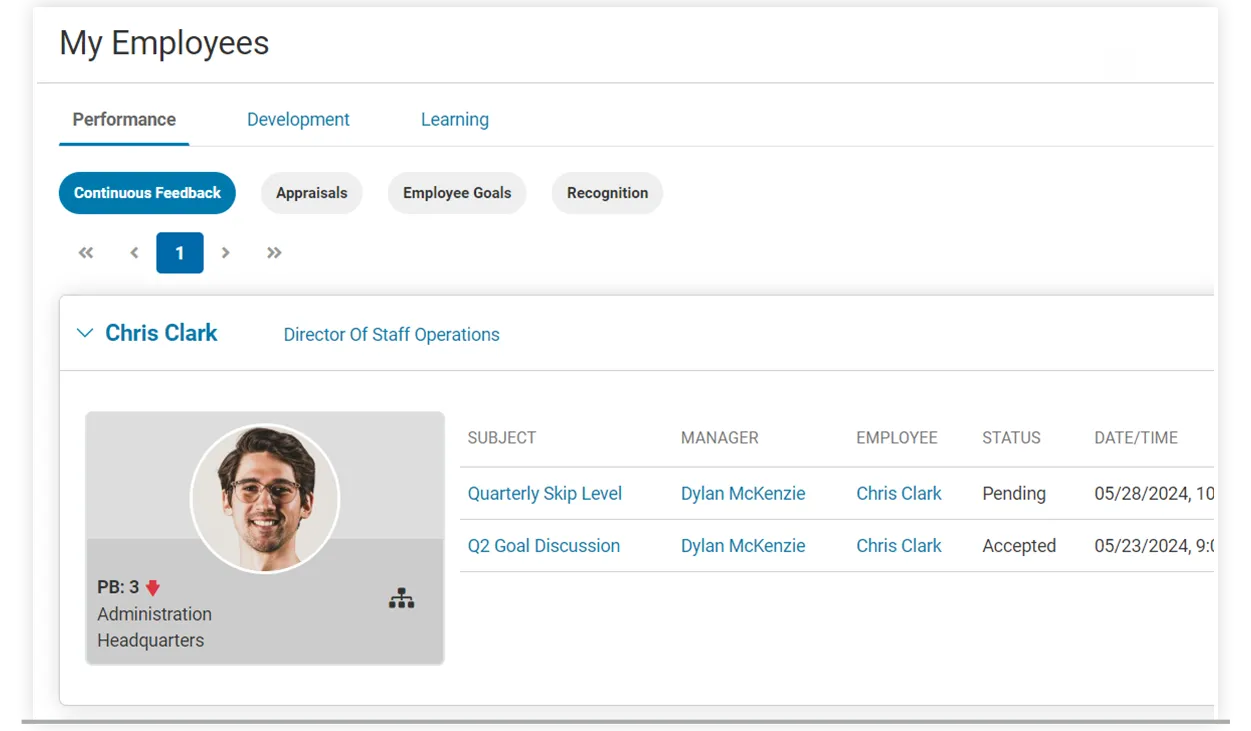
Task: Jump to last page of employees
Action: pos(274,253)
